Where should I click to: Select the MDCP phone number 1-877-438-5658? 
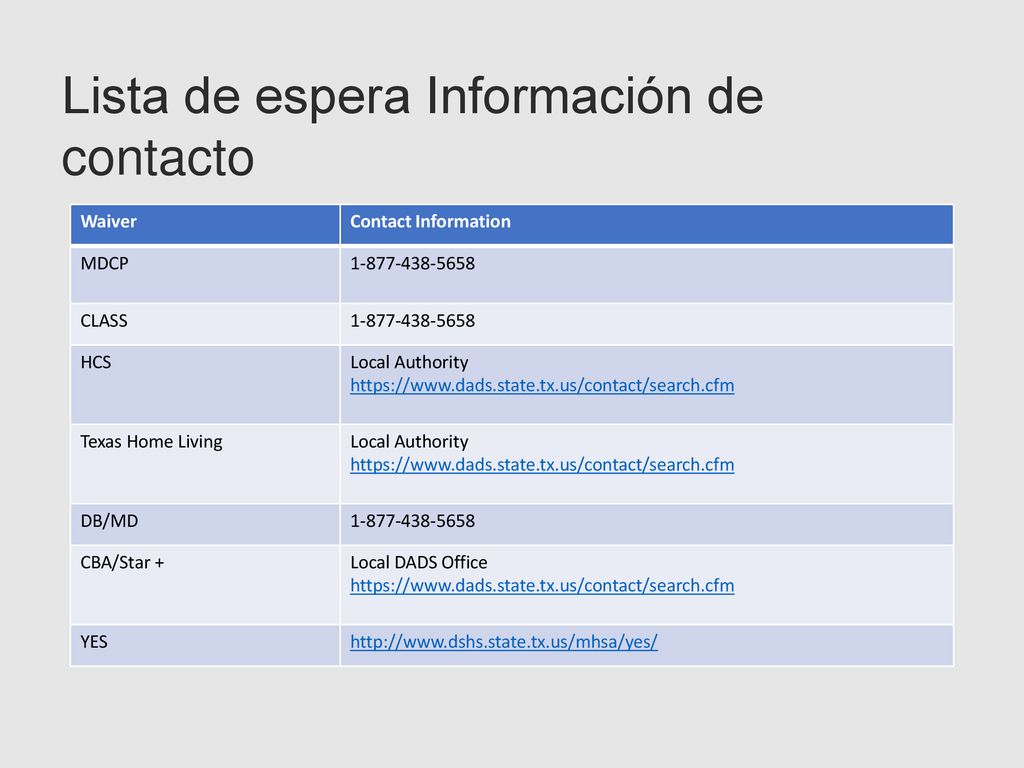[413, 264]
